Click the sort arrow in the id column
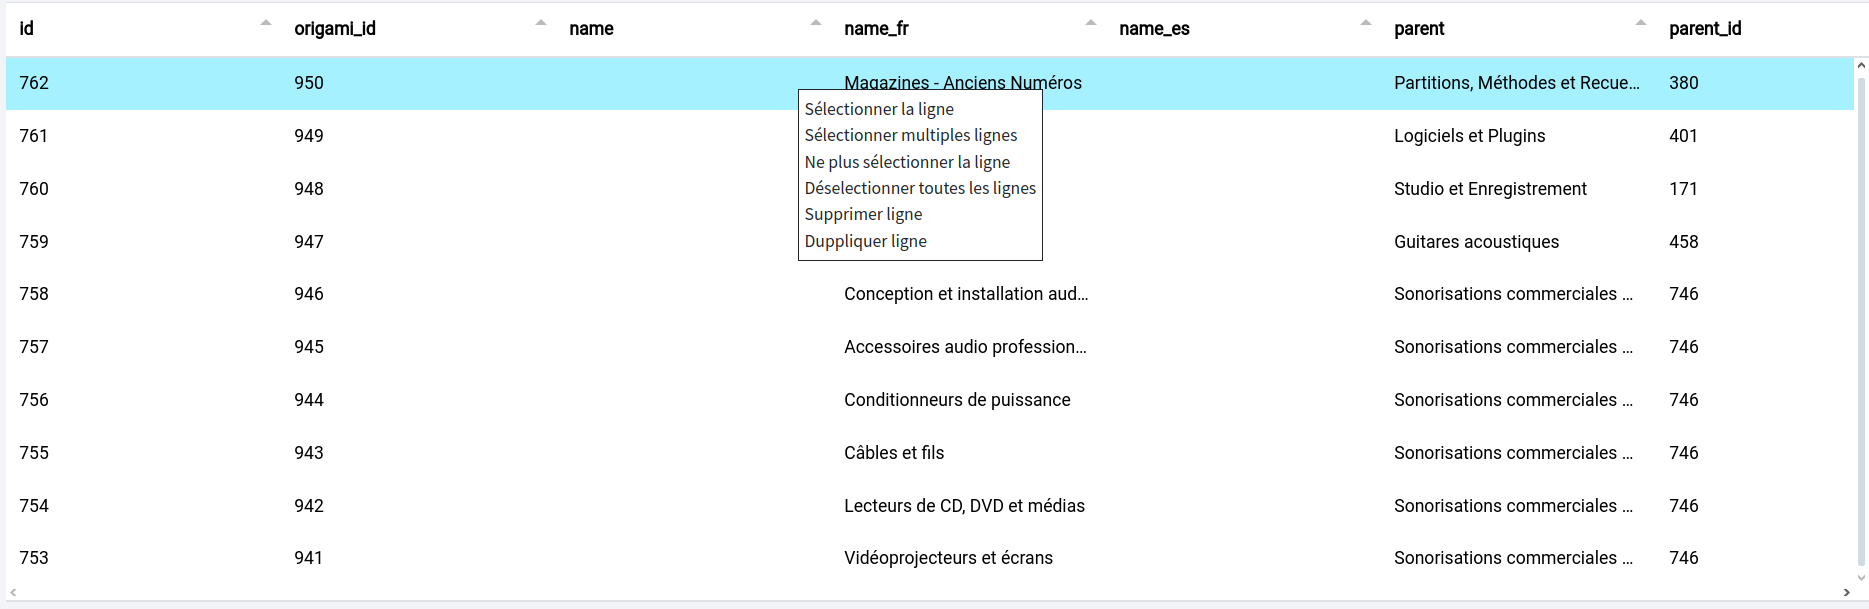The image size is (1869, 609). [x=266, y=23]
